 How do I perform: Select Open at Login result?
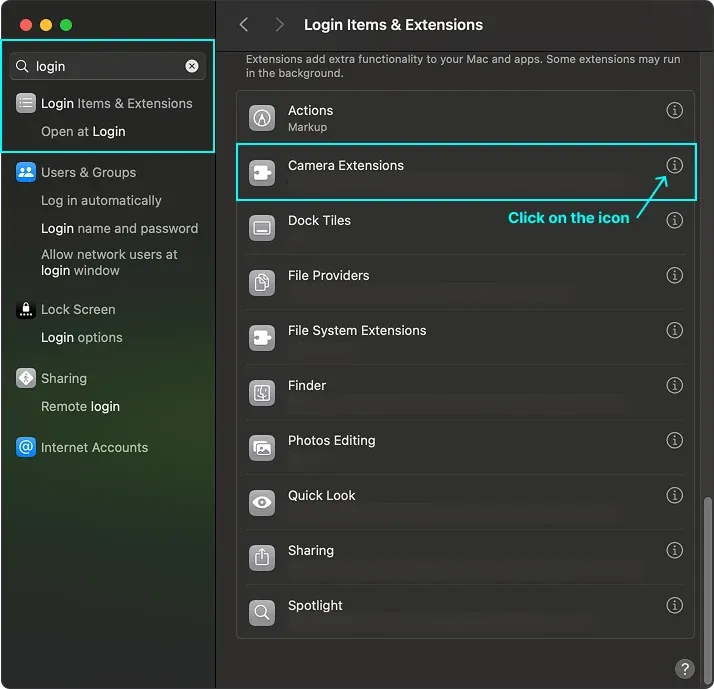[x=83, y=132]
